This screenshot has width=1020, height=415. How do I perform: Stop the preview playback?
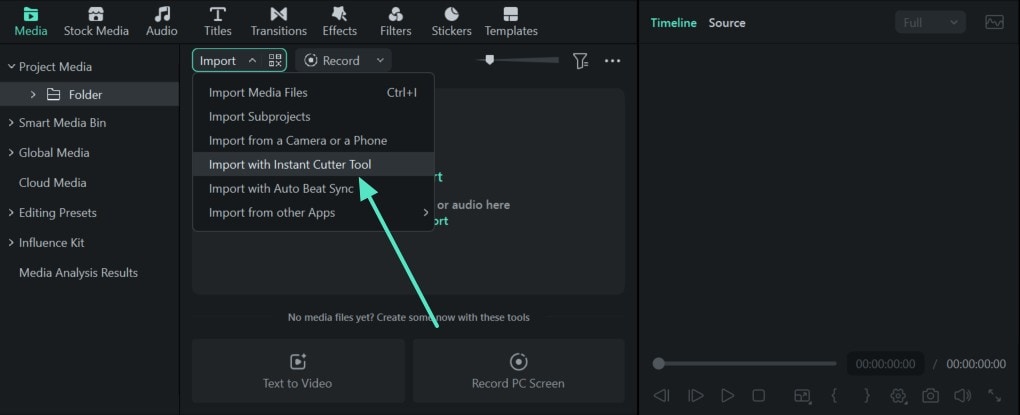pyautogui.click(x=758, y=395)
